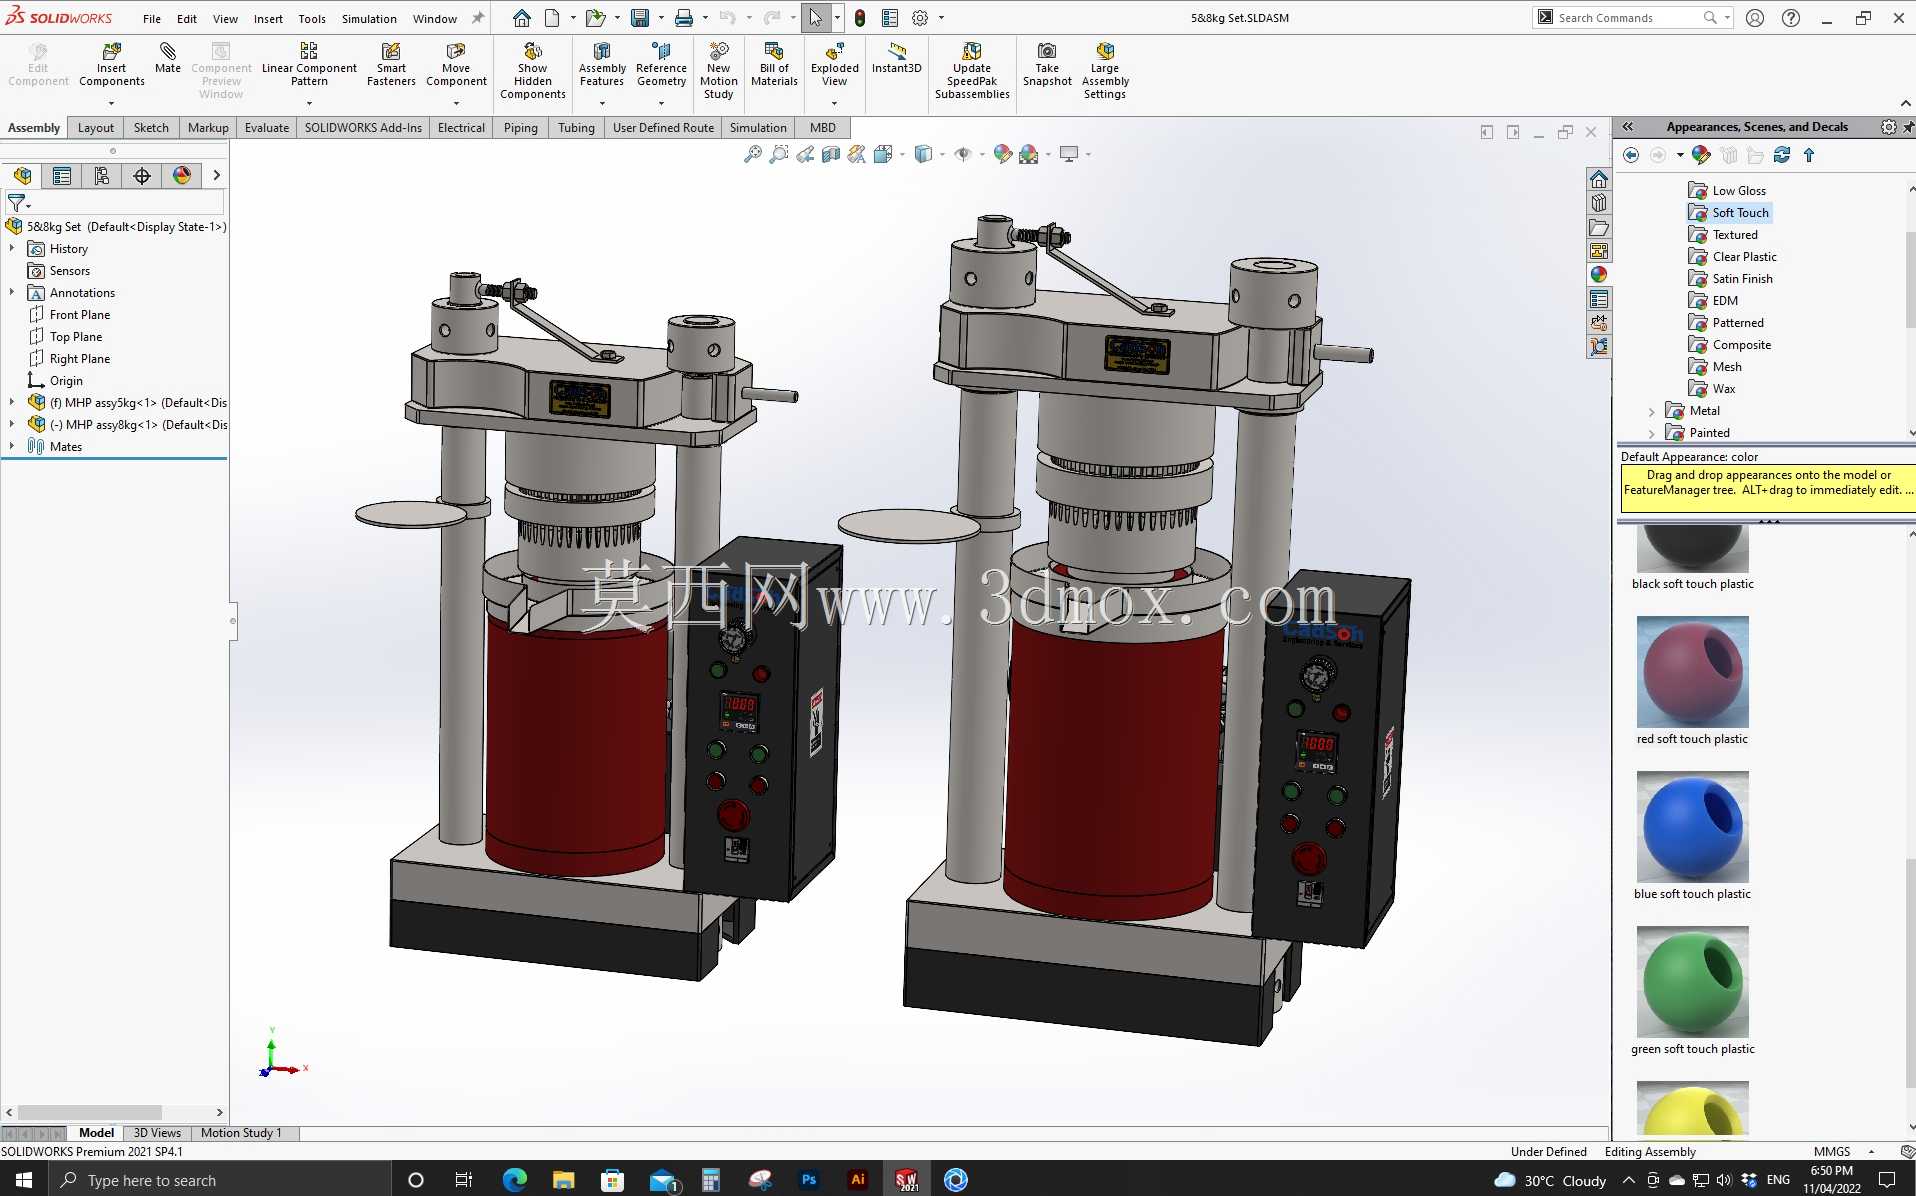Open Reference Geometry tool
The width and height of the screenshot is (1916, 1196).
pos(661,64)
